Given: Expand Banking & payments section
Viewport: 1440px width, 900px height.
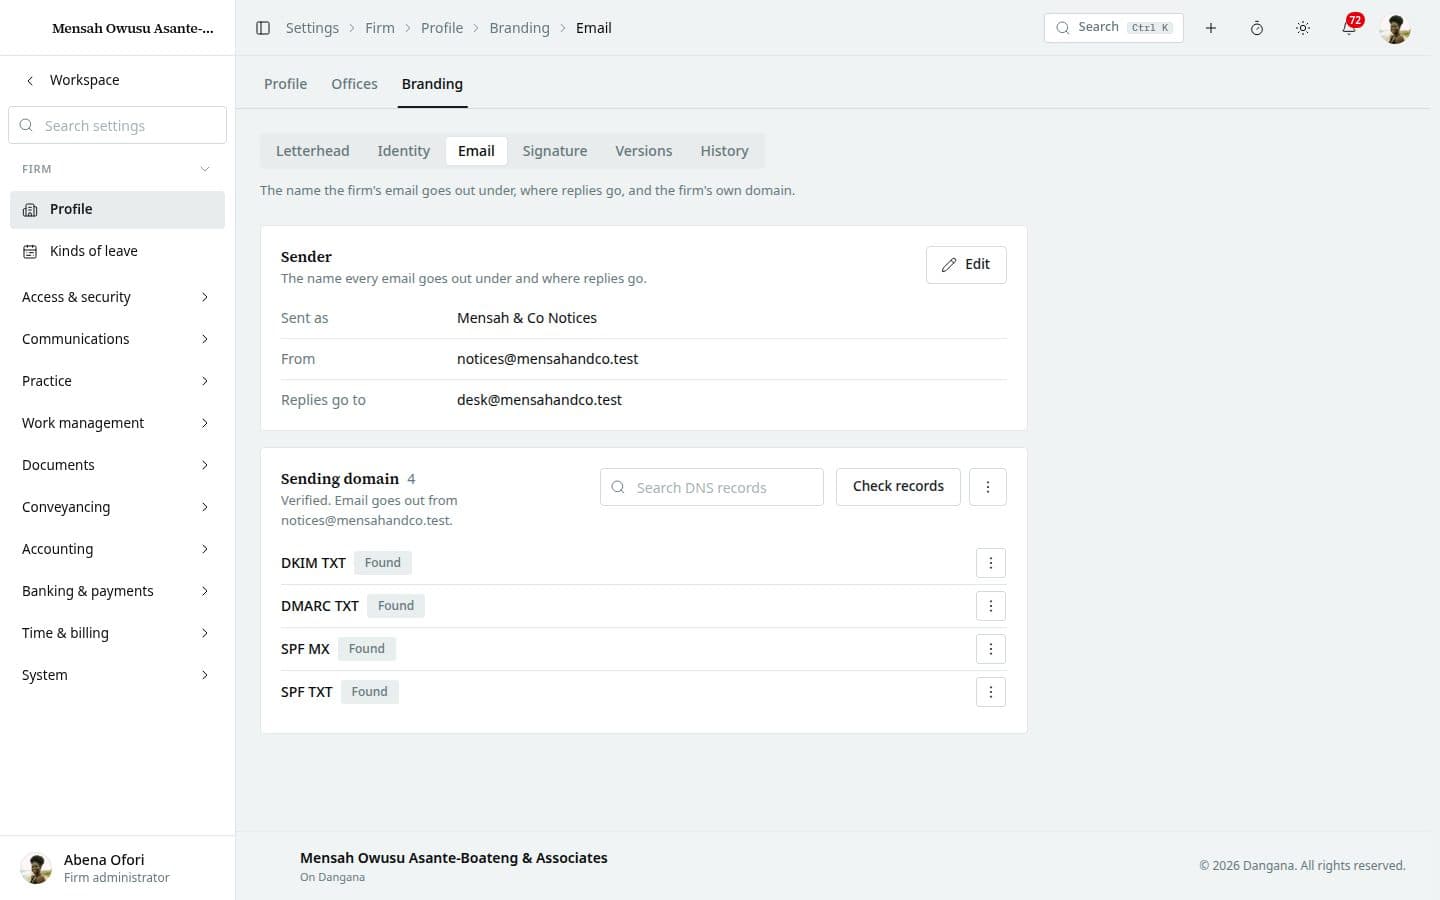Looking at the screenshot, I should point(117,591).
